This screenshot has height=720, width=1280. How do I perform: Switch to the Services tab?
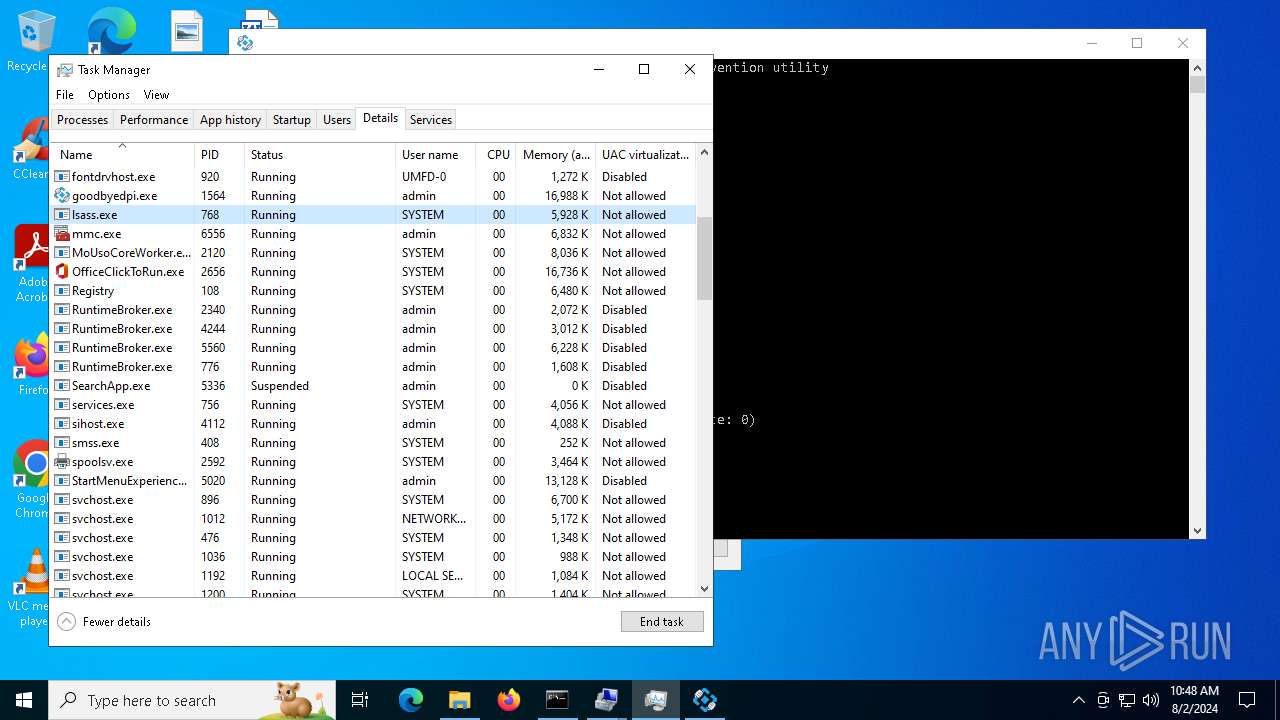point(431,120)
